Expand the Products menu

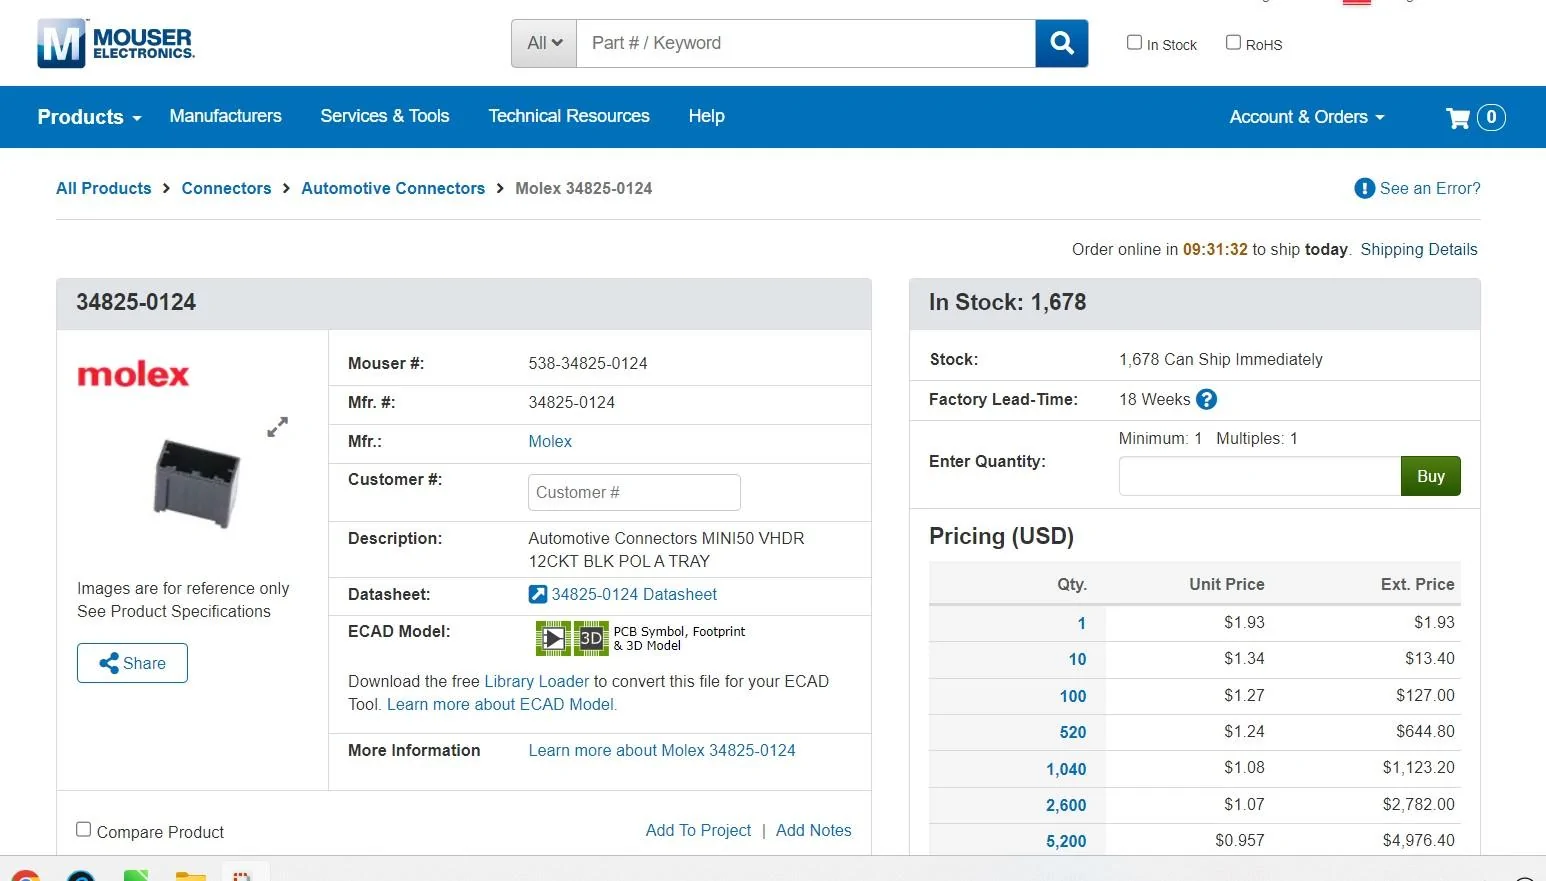(89, 117)
